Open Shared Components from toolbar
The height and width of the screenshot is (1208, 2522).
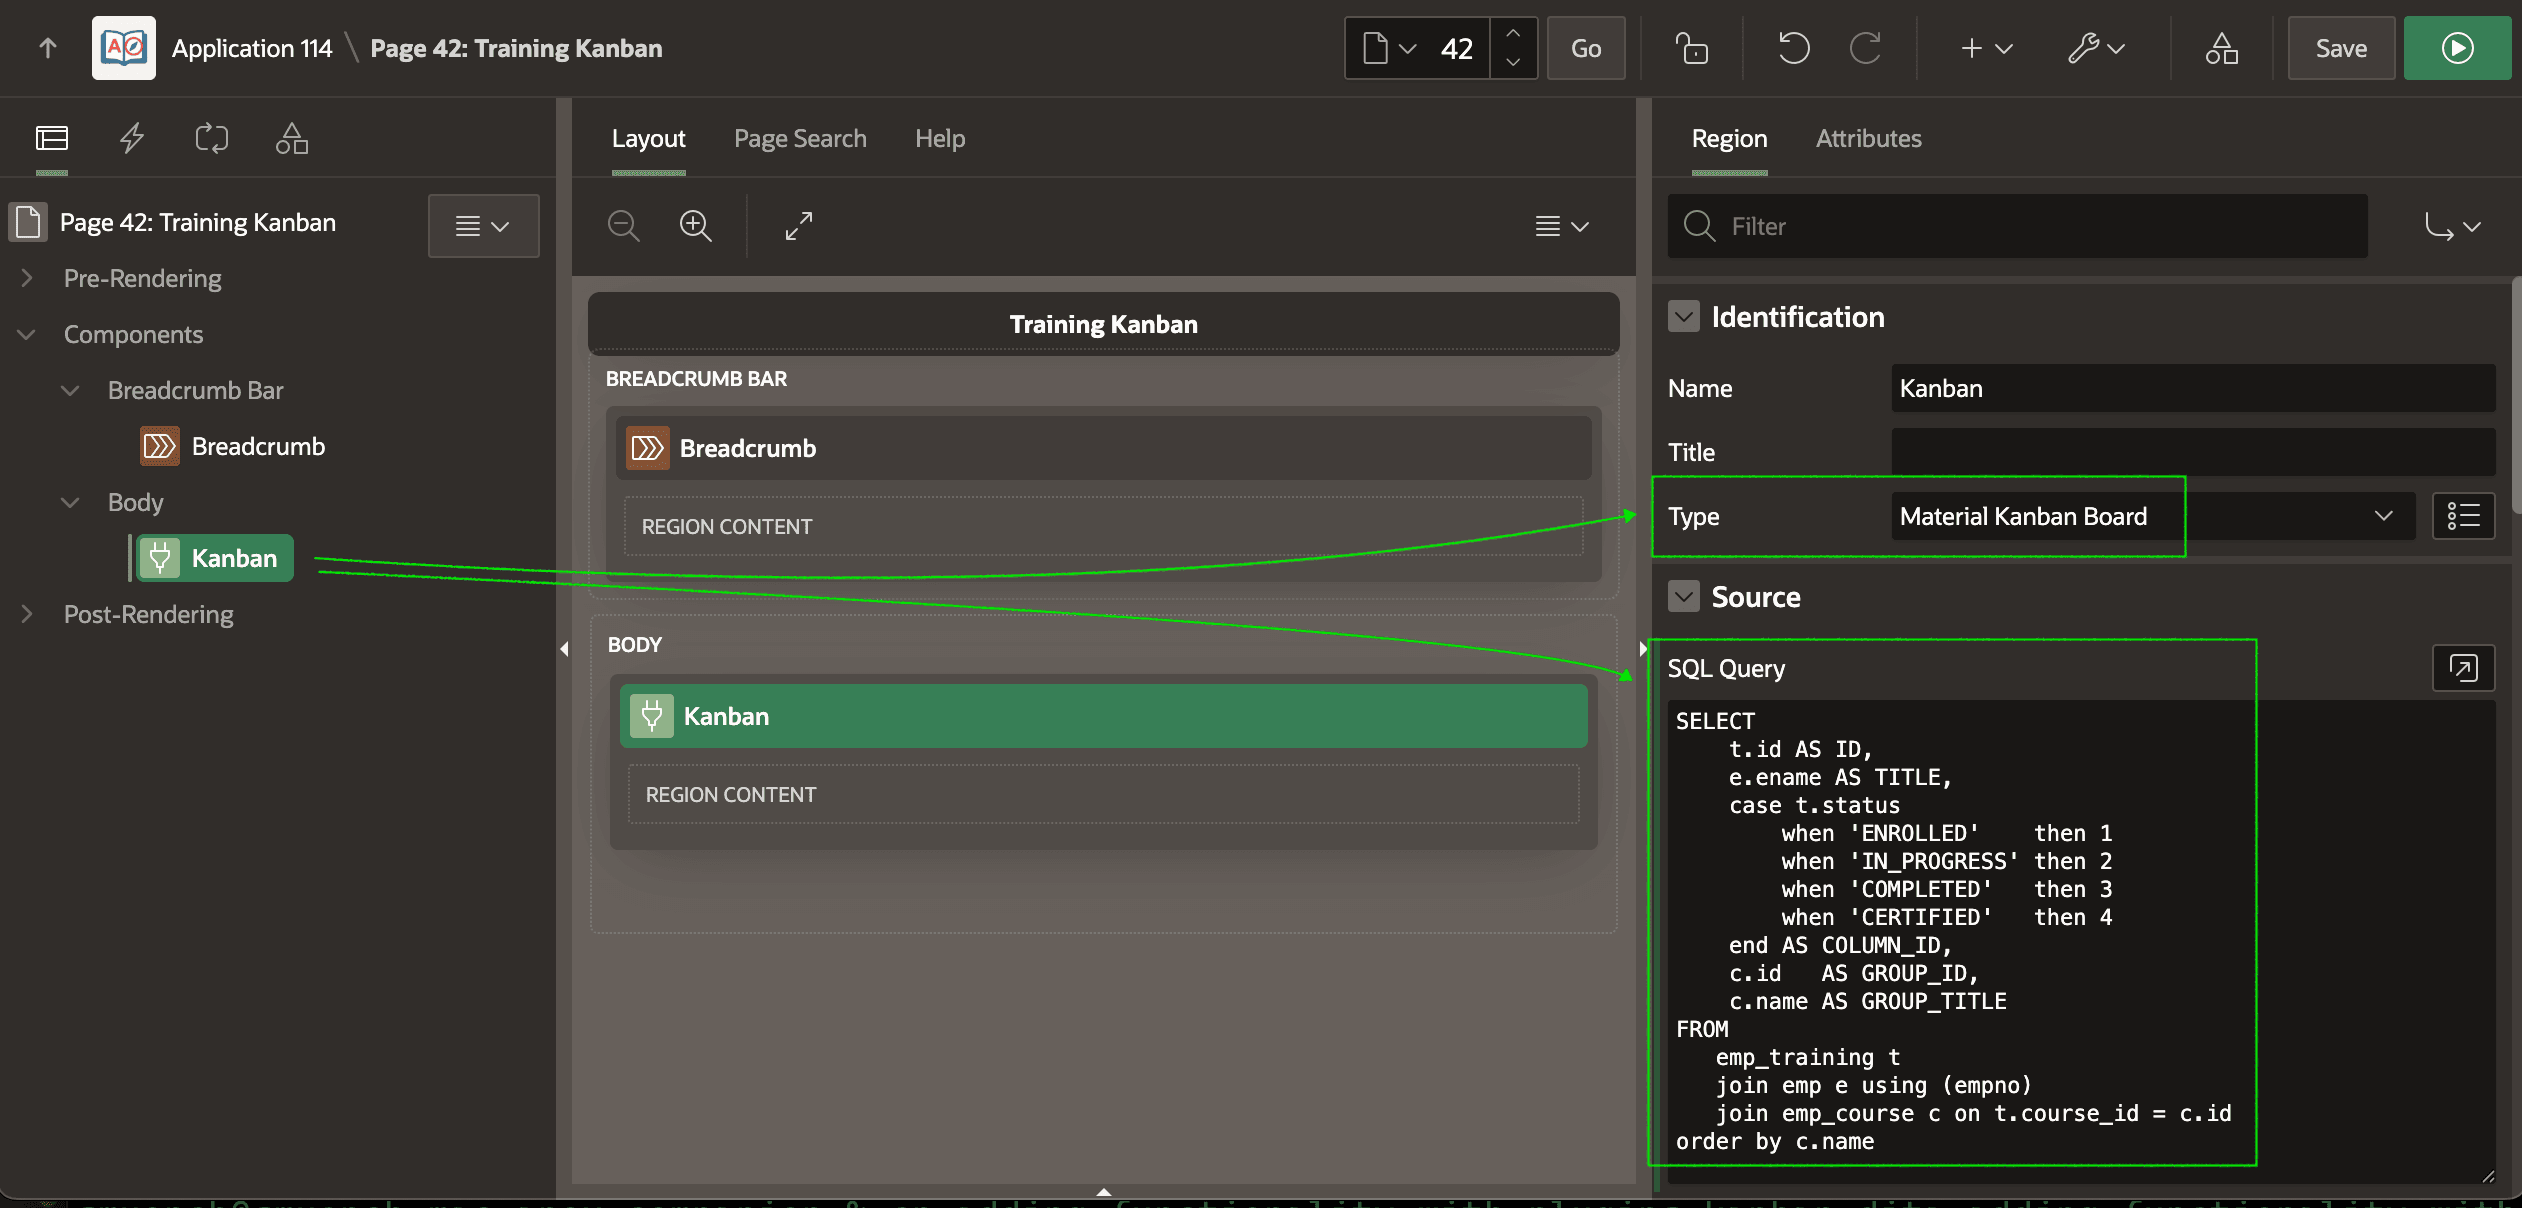[2221, 48]
